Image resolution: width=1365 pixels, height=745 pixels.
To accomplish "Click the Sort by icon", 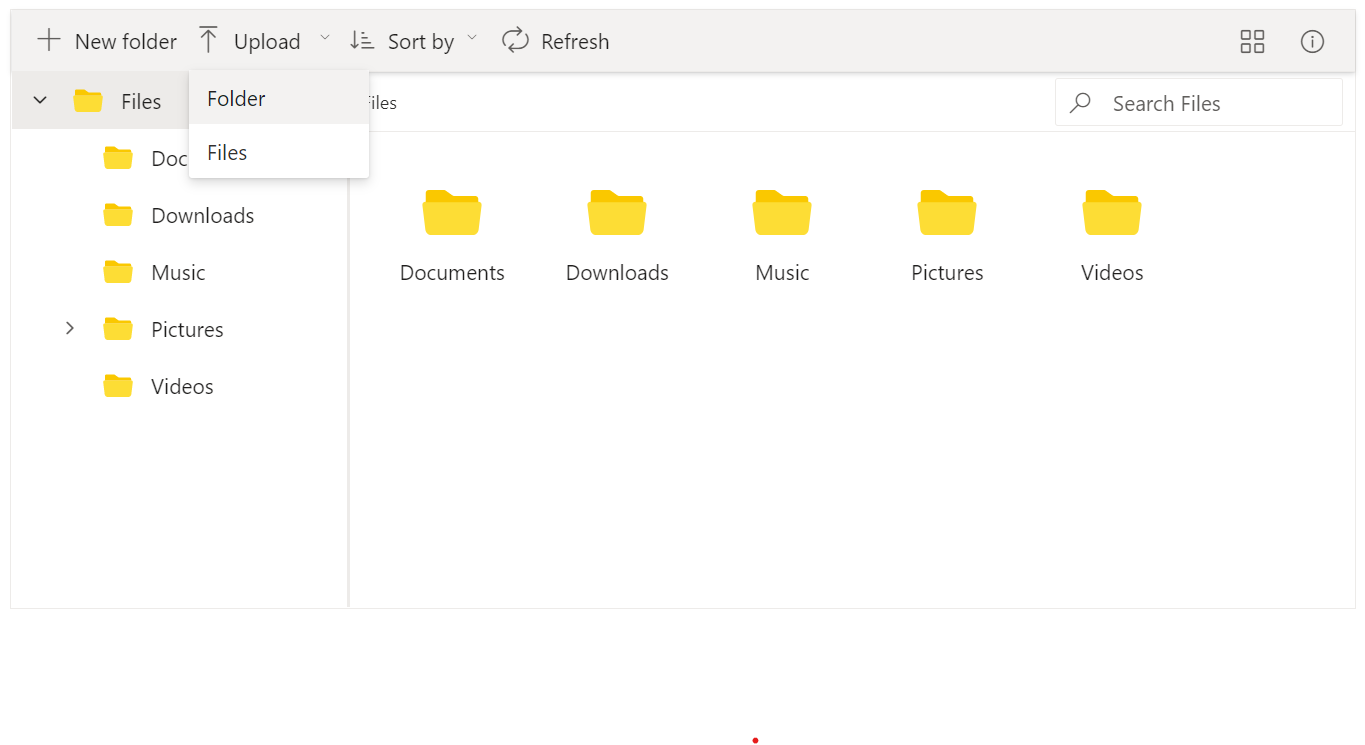I will tap(362, 41).
